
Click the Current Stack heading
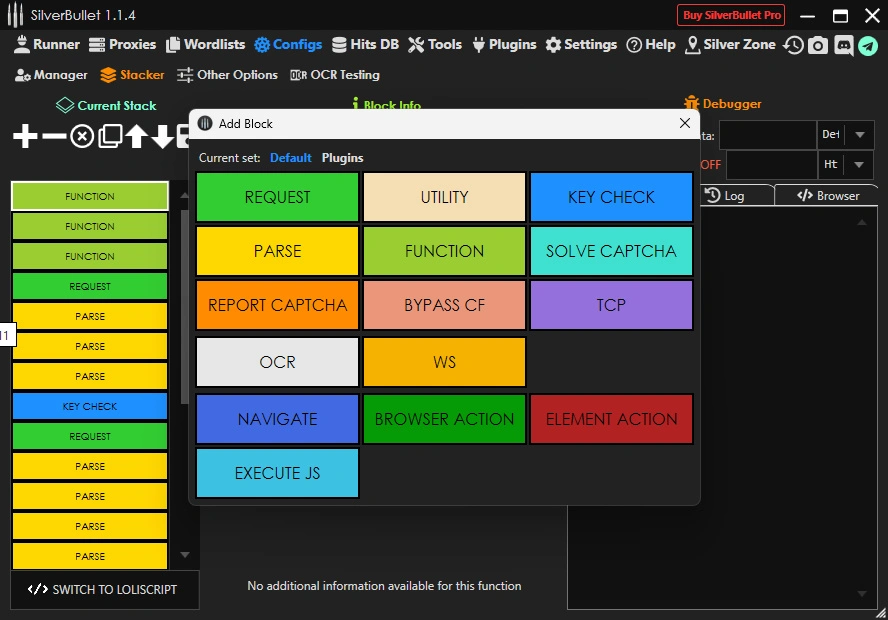[106, 105]
